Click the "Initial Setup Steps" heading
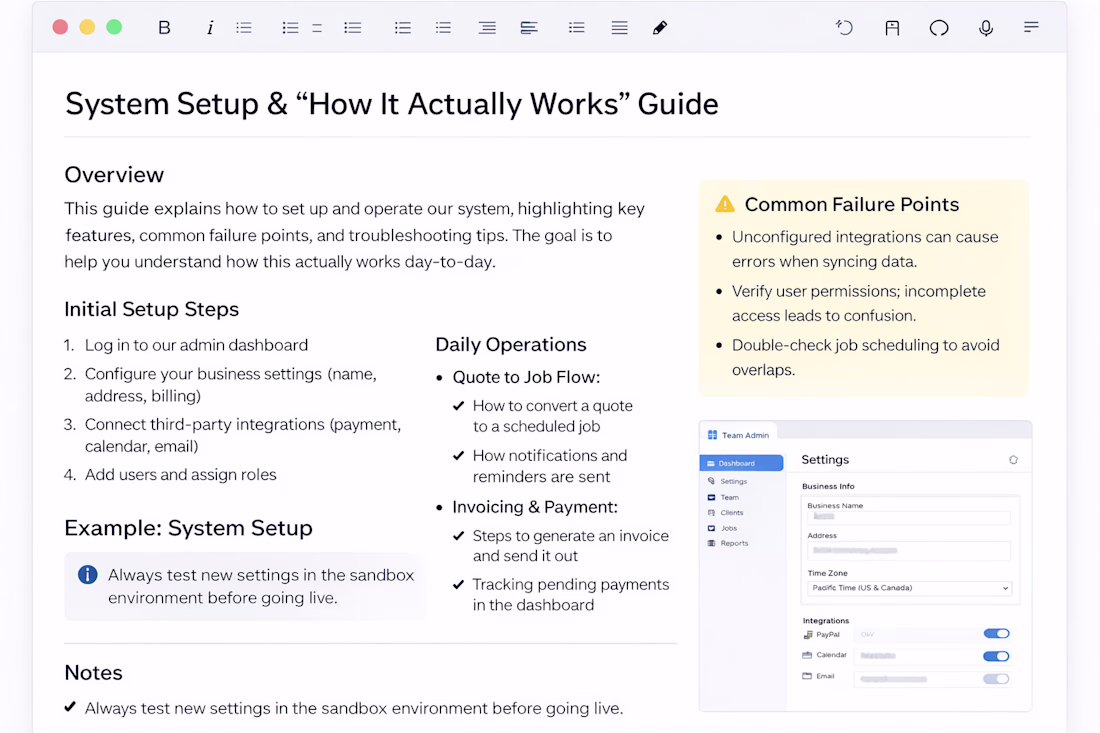 152,309
